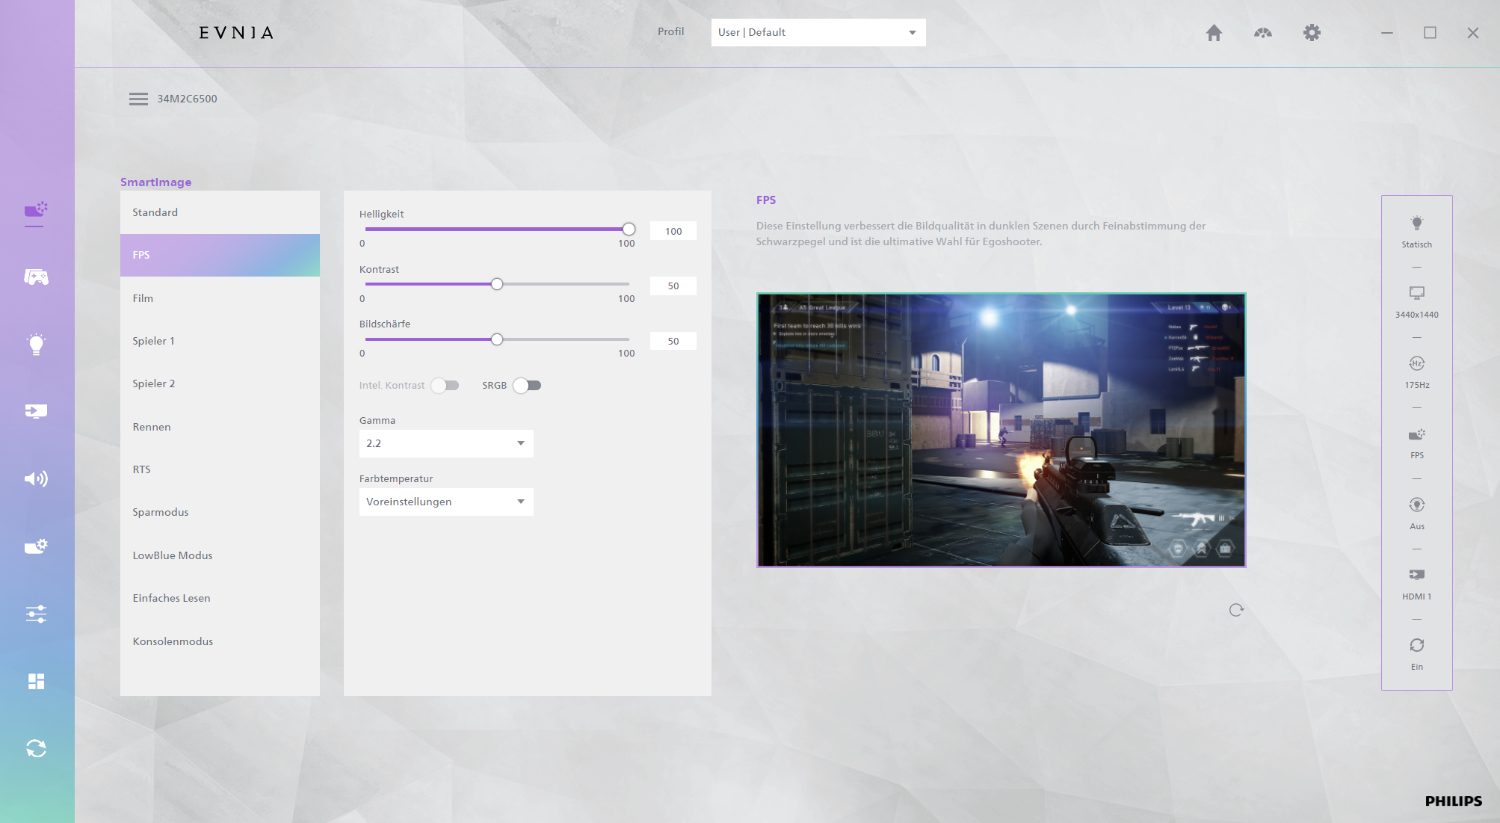Screen dimensions: 1500x823
Task: Open the sliders adjustment section in sidebar
Action: coord(36,614)
